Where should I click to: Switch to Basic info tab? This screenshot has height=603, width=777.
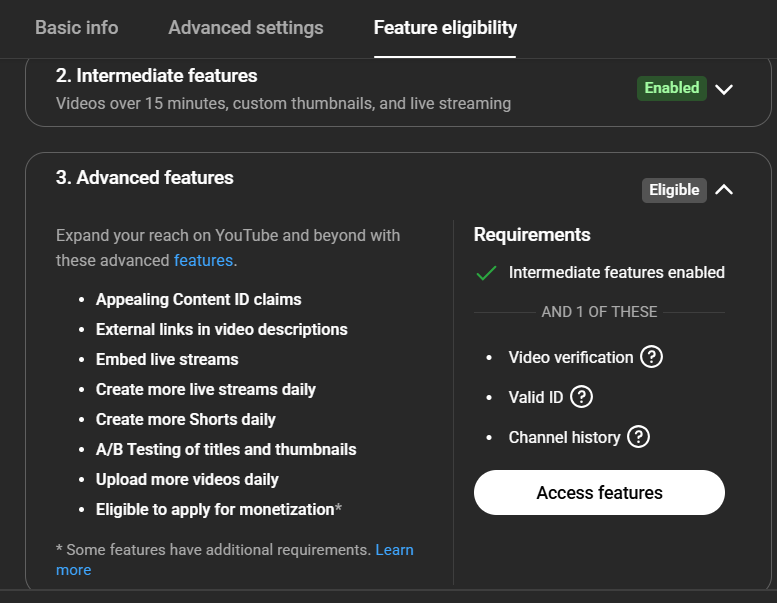77,28
